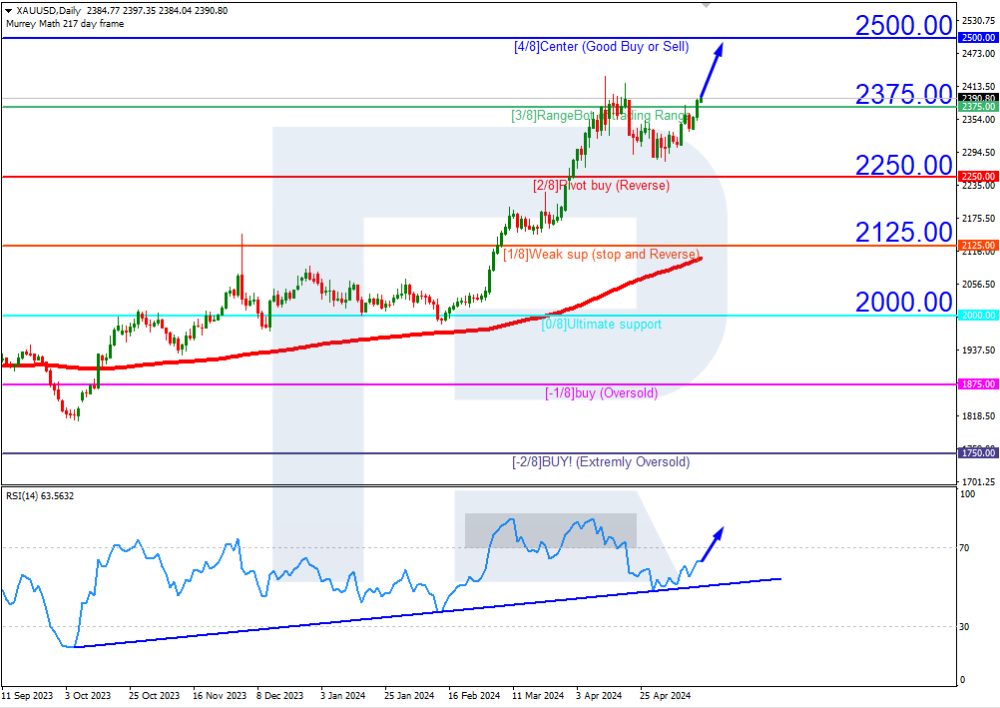Click the '[0/8]Ultimate support' text label
Image resolution: width=1000 pixels, height=708 pixels.
pos(601,324)
